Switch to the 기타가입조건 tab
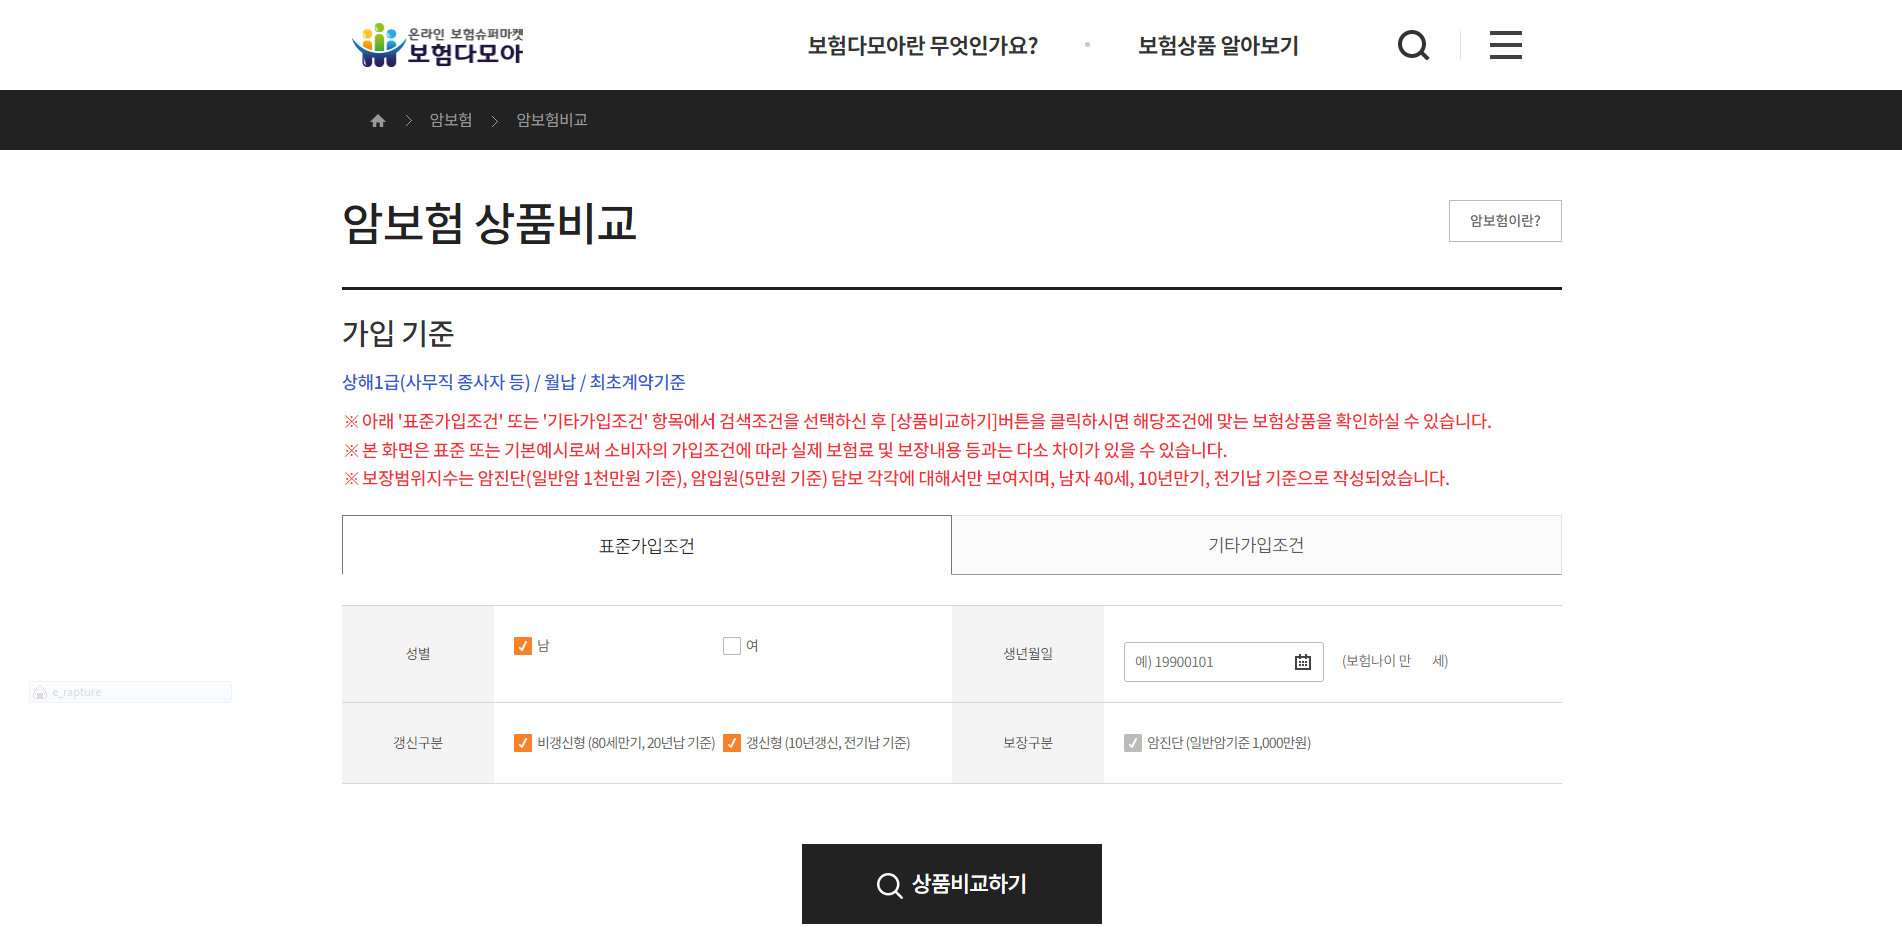Image resolution: width=1902 pixels, height=934 pixels. [1256, 546]
